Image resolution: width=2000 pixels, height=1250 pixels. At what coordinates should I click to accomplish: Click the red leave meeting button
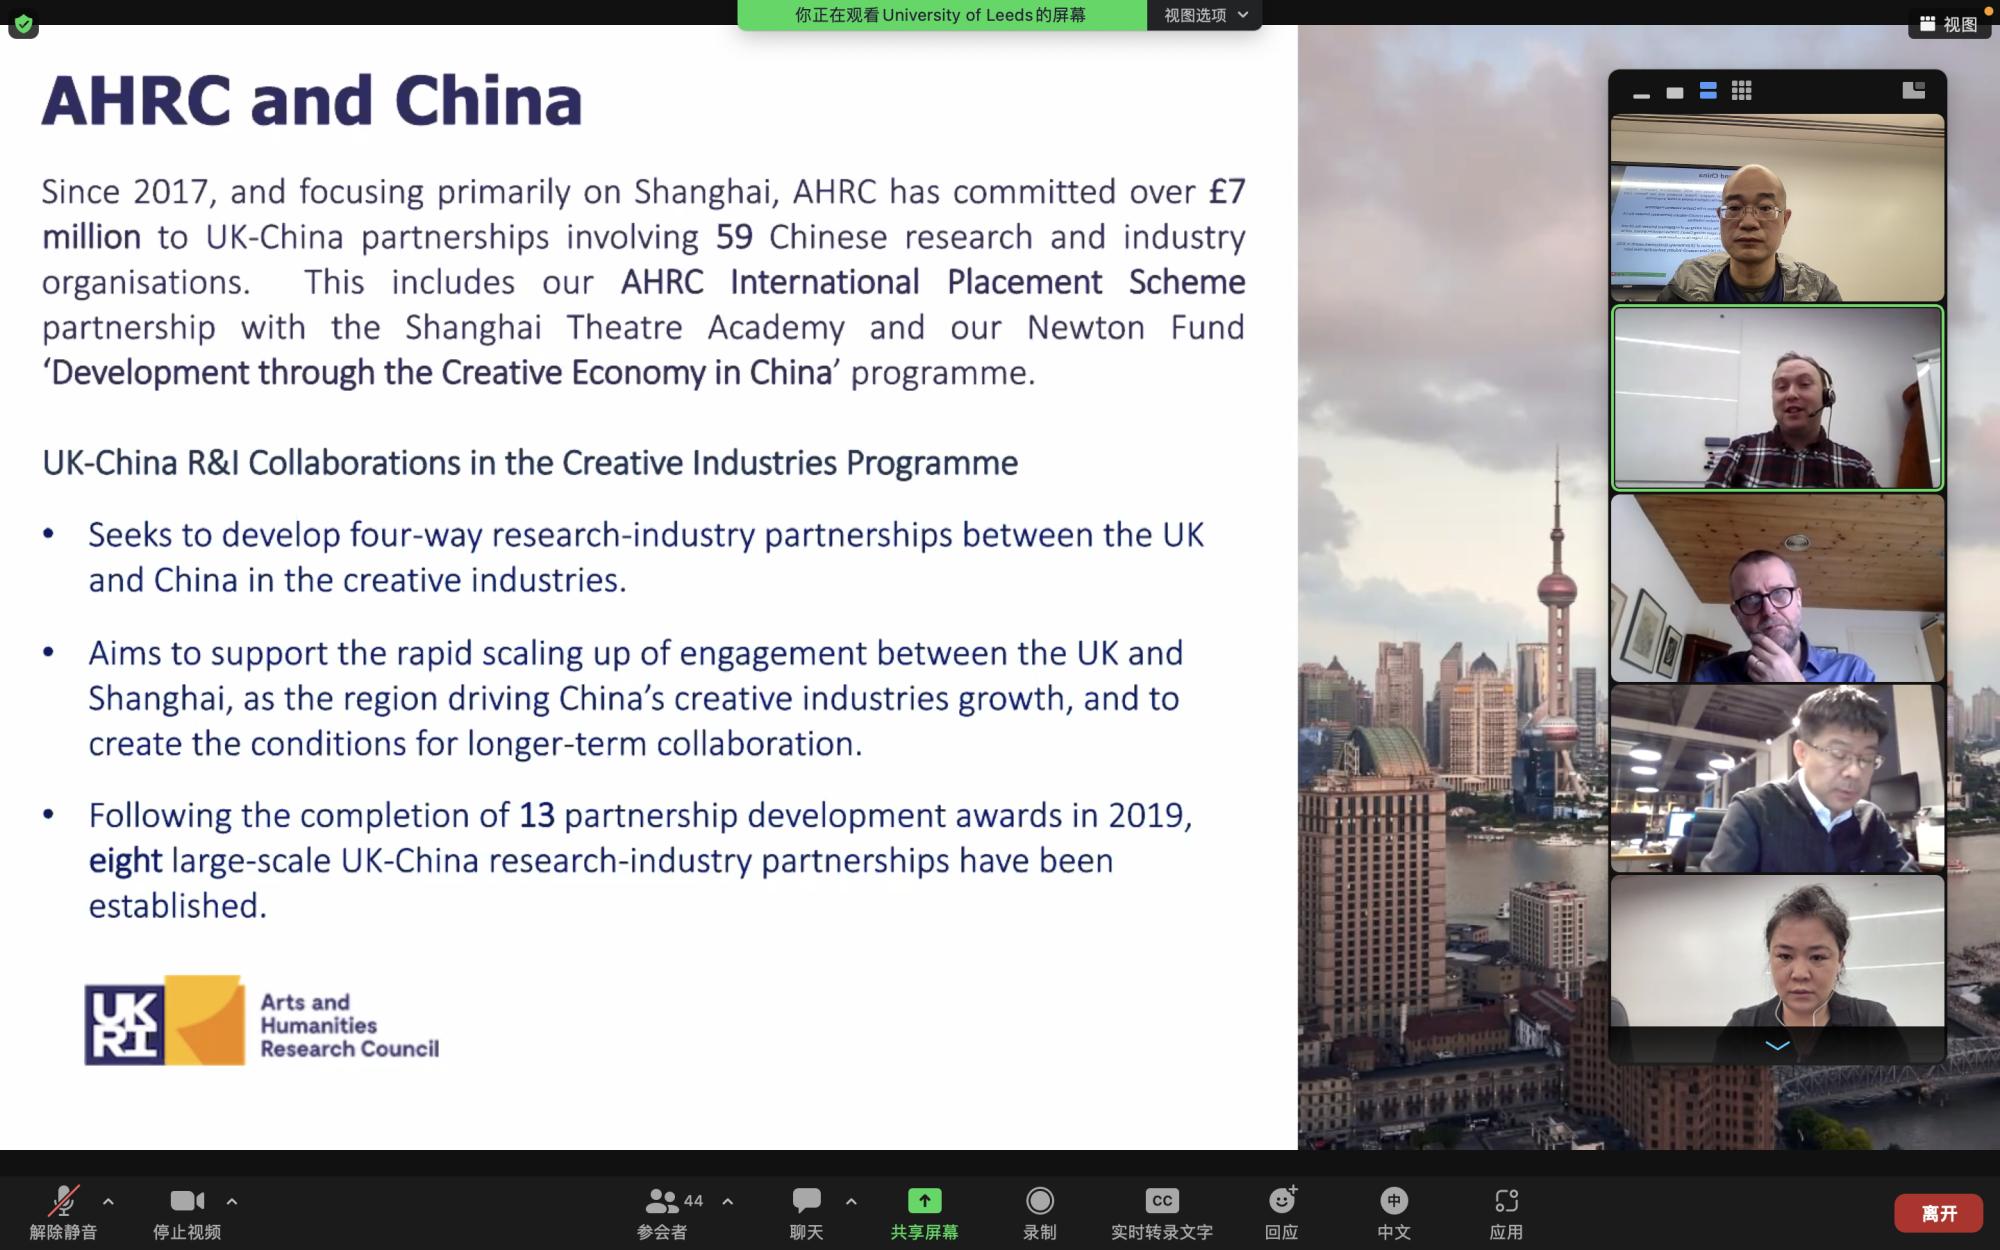[1938, 1213]
